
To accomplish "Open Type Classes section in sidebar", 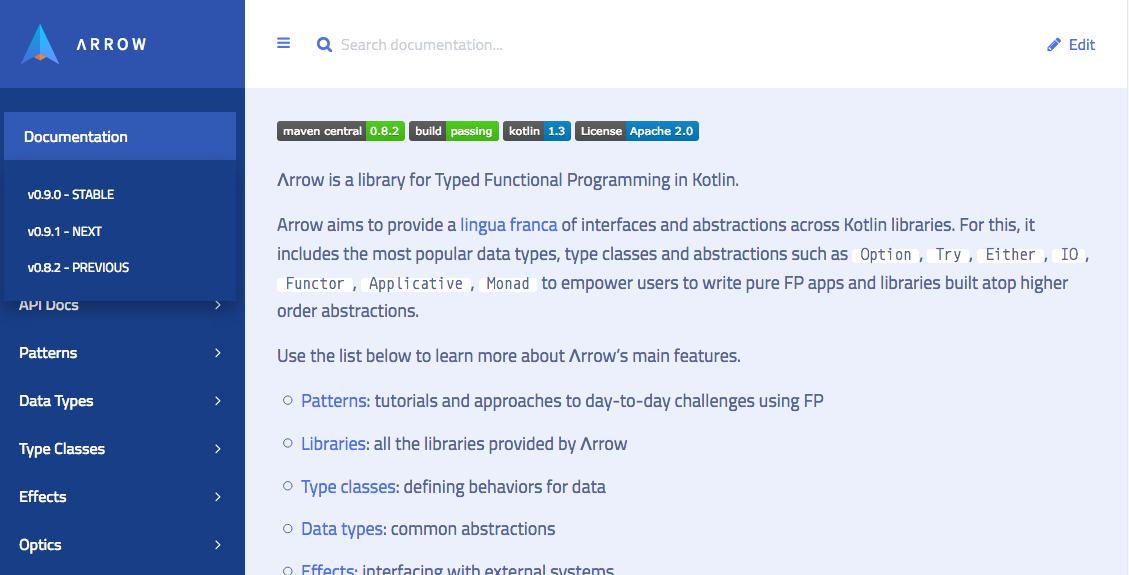I will pos(62,449).
